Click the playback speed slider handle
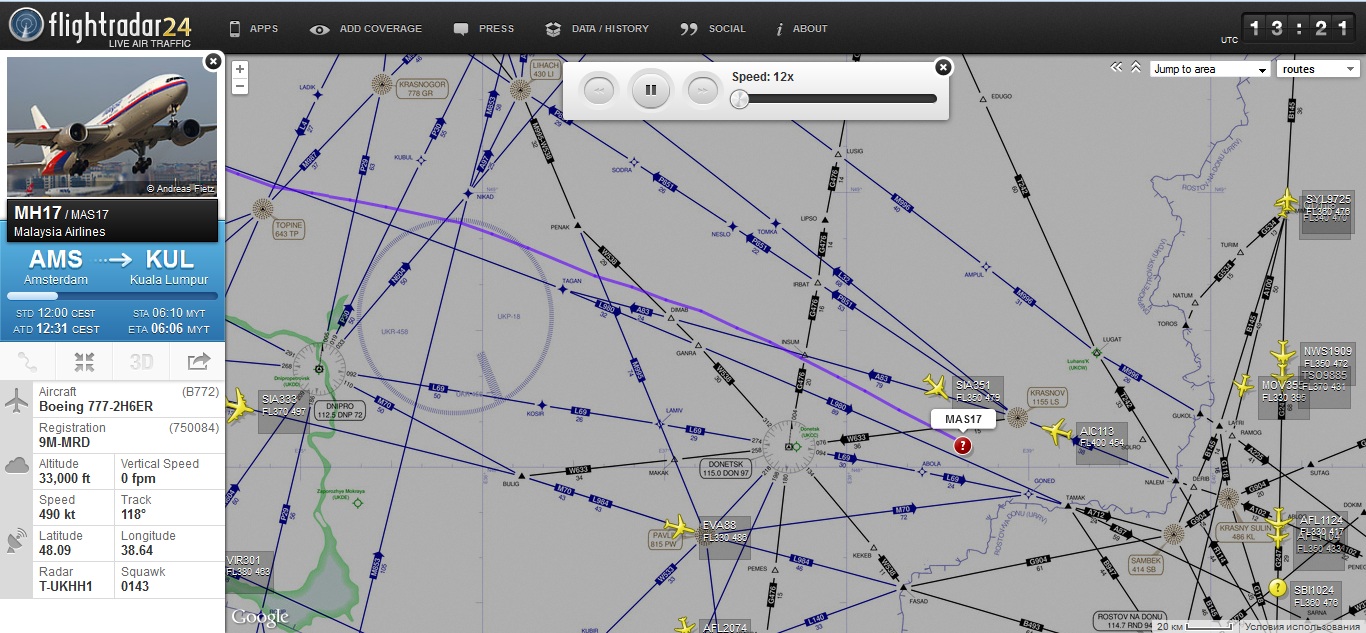Viewport: 1366px width, 633px height. coord(740,99)
